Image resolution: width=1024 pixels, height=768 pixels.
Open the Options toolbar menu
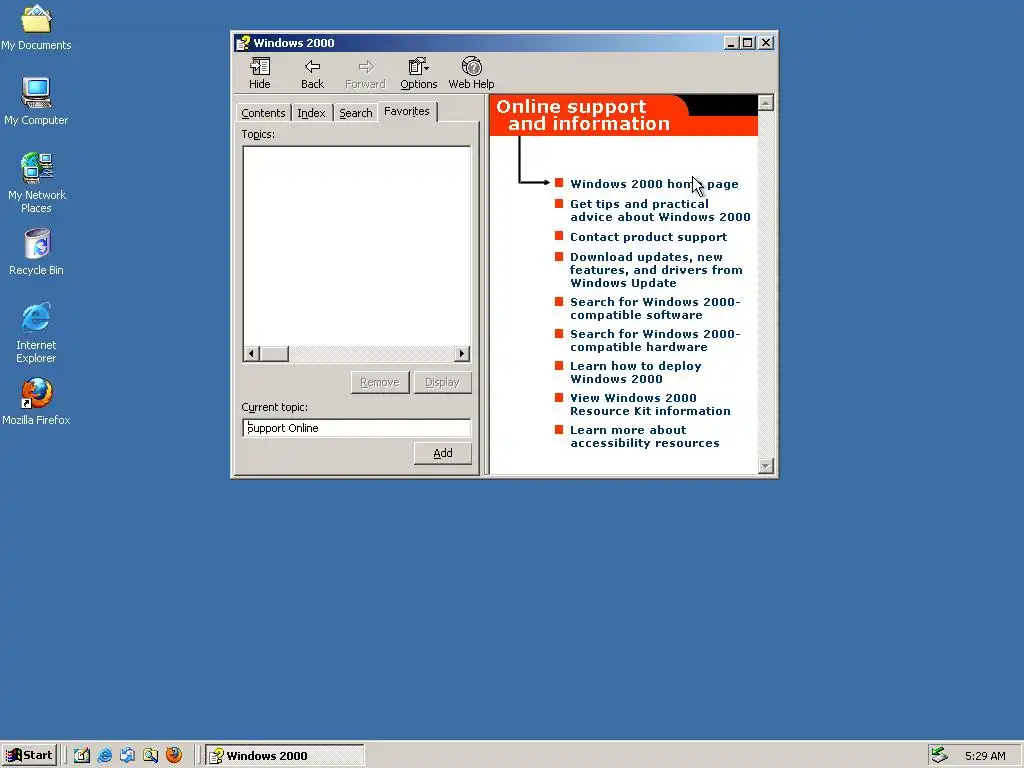[419, 73]
